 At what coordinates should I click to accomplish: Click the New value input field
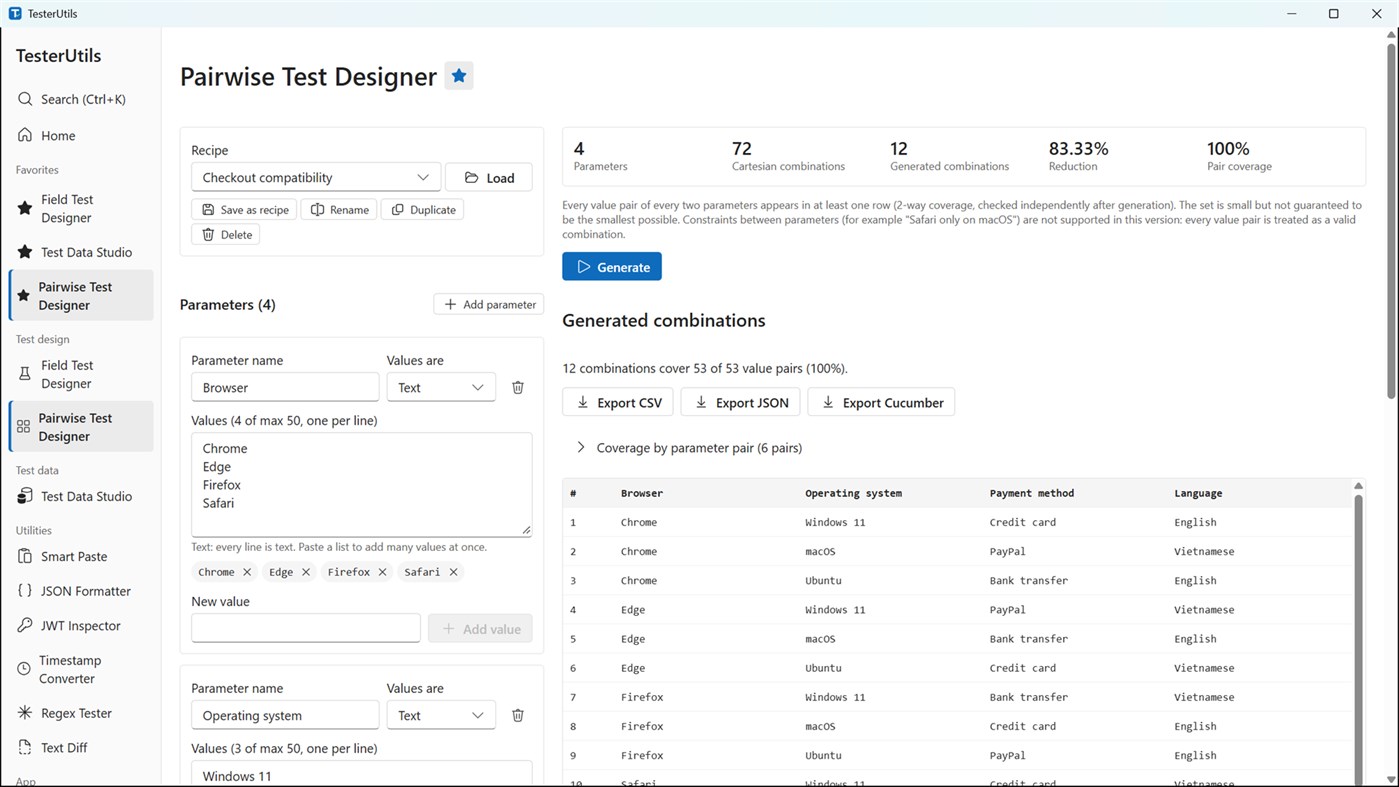coord(306,628)
